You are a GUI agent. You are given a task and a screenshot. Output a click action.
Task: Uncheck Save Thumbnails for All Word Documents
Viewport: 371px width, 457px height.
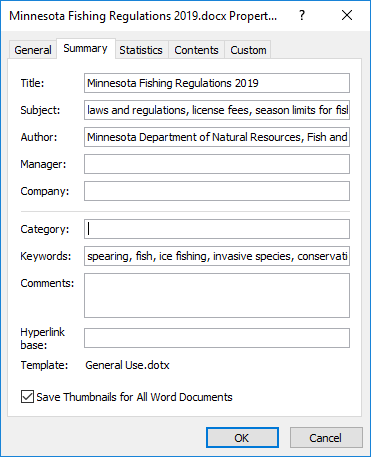(x=27, y=397)
